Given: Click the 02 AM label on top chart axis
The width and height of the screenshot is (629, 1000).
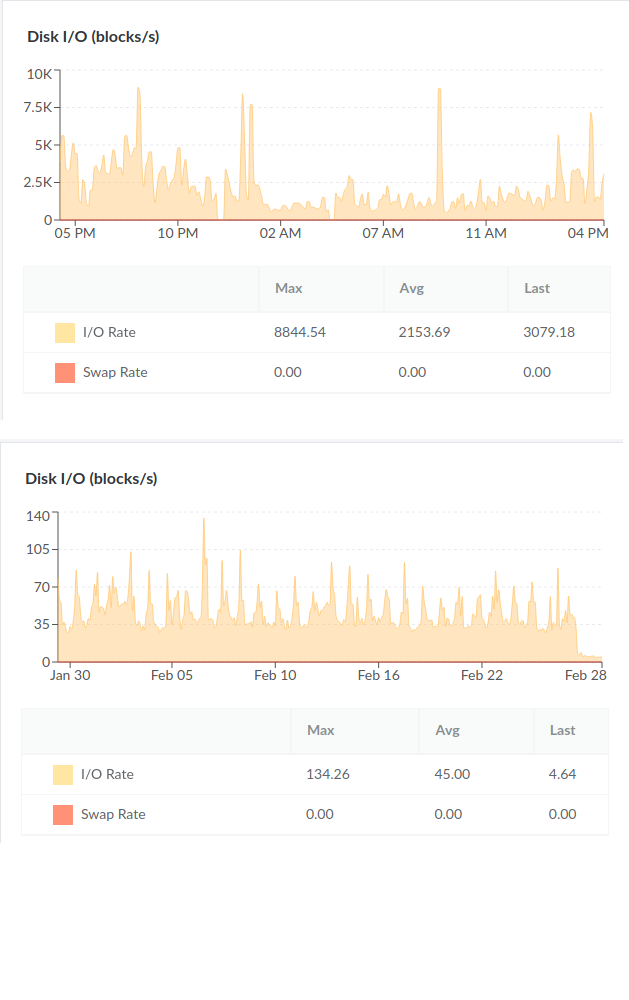Looking at the screenshot, I should click(x=280, y=233).
